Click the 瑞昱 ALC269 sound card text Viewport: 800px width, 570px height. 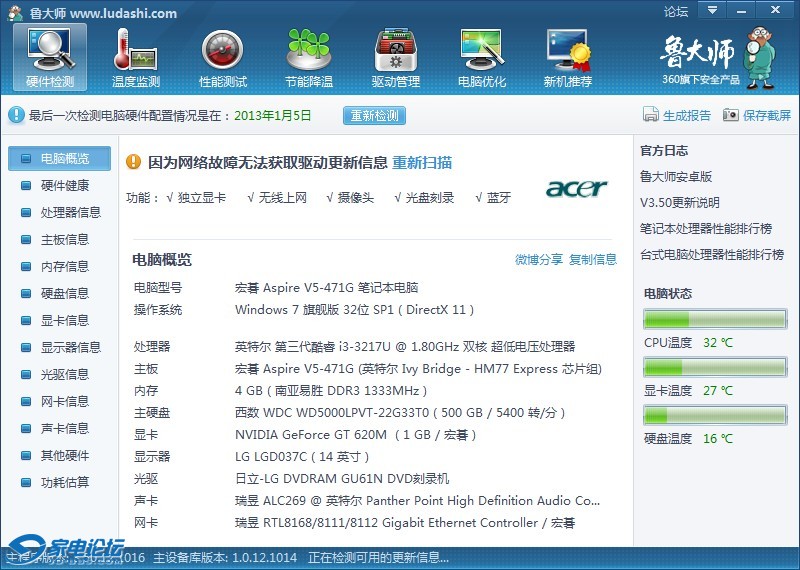coord(417,501)
